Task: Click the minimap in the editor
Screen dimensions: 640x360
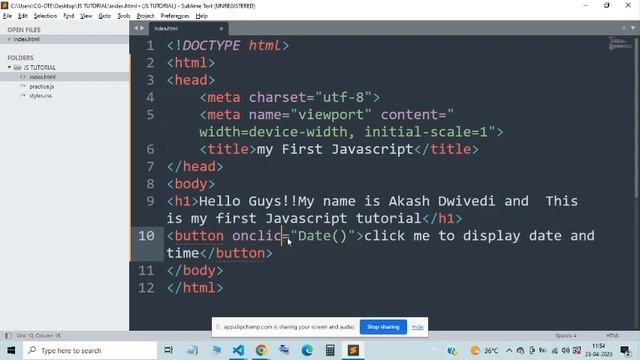Action: (620, 43)
